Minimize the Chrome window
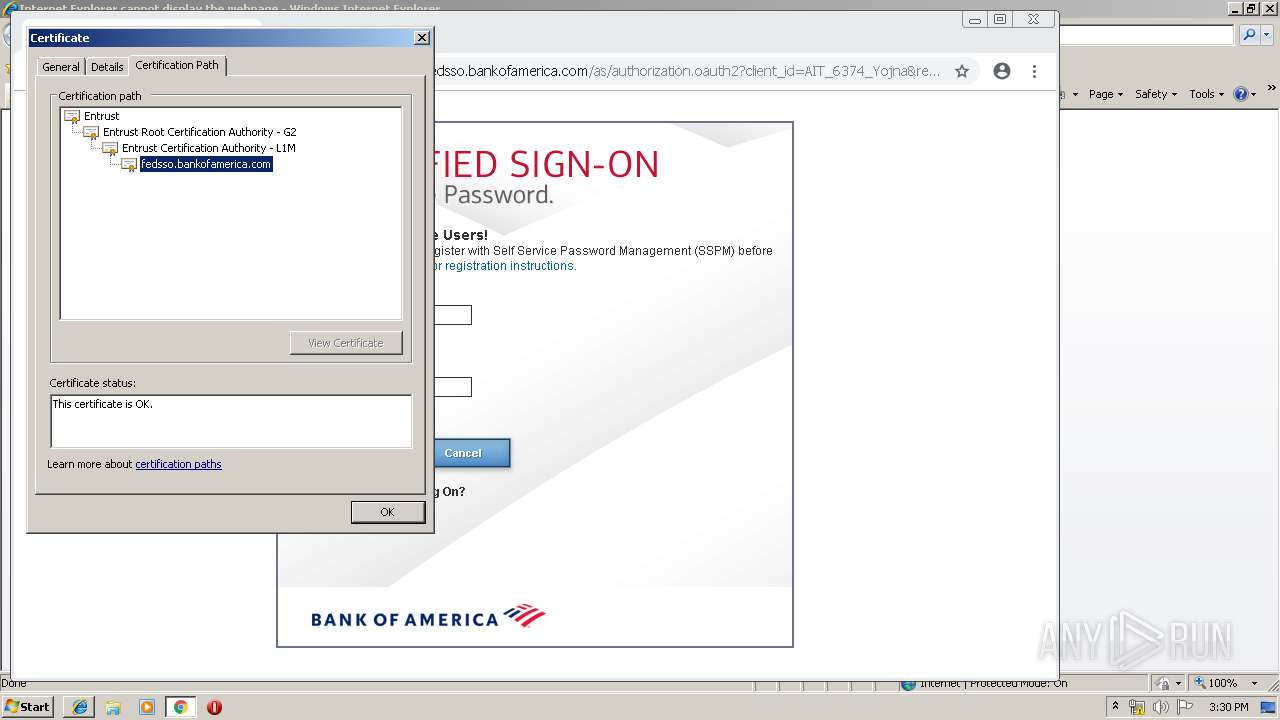 pos(975,20)
